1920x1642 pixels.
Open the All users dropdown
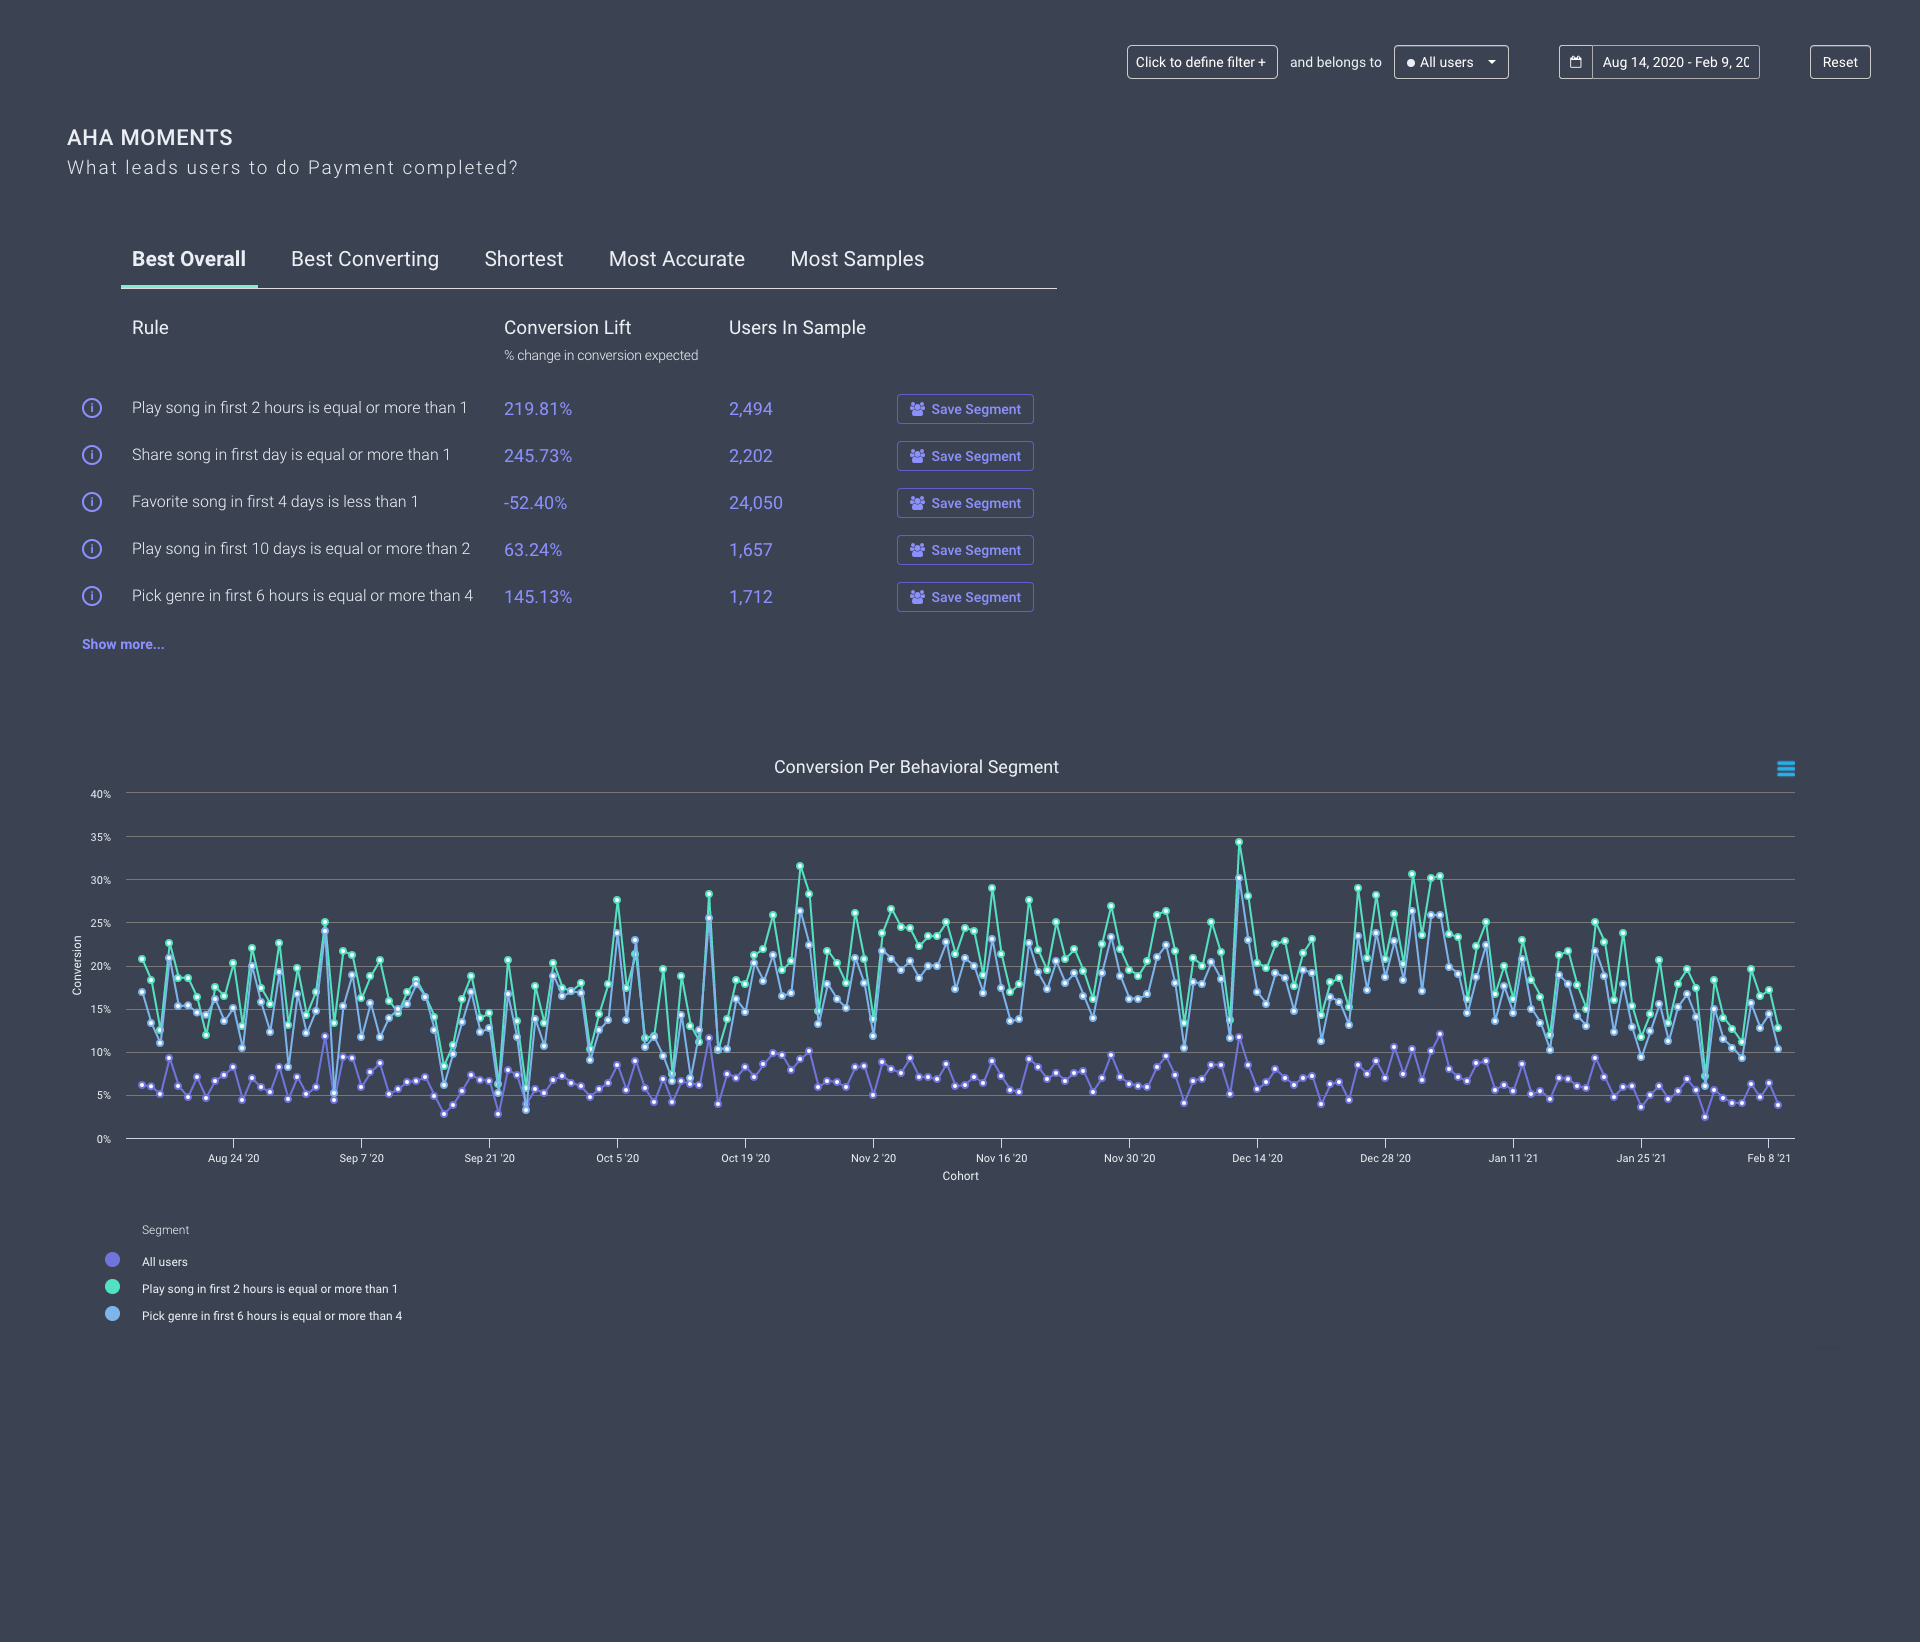(1451, 62)
